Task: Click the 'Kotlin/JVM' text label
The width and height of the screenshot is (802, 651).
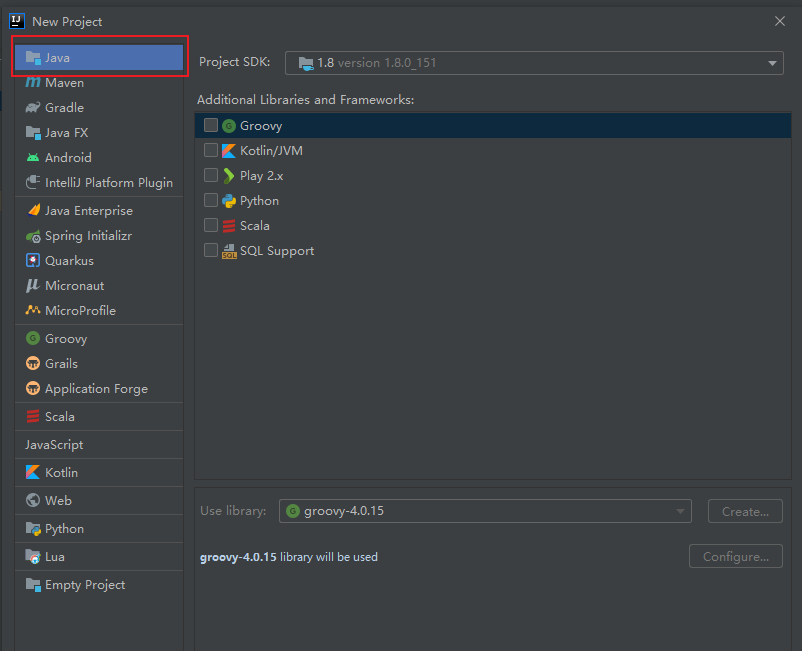Action: coord(272,151)
